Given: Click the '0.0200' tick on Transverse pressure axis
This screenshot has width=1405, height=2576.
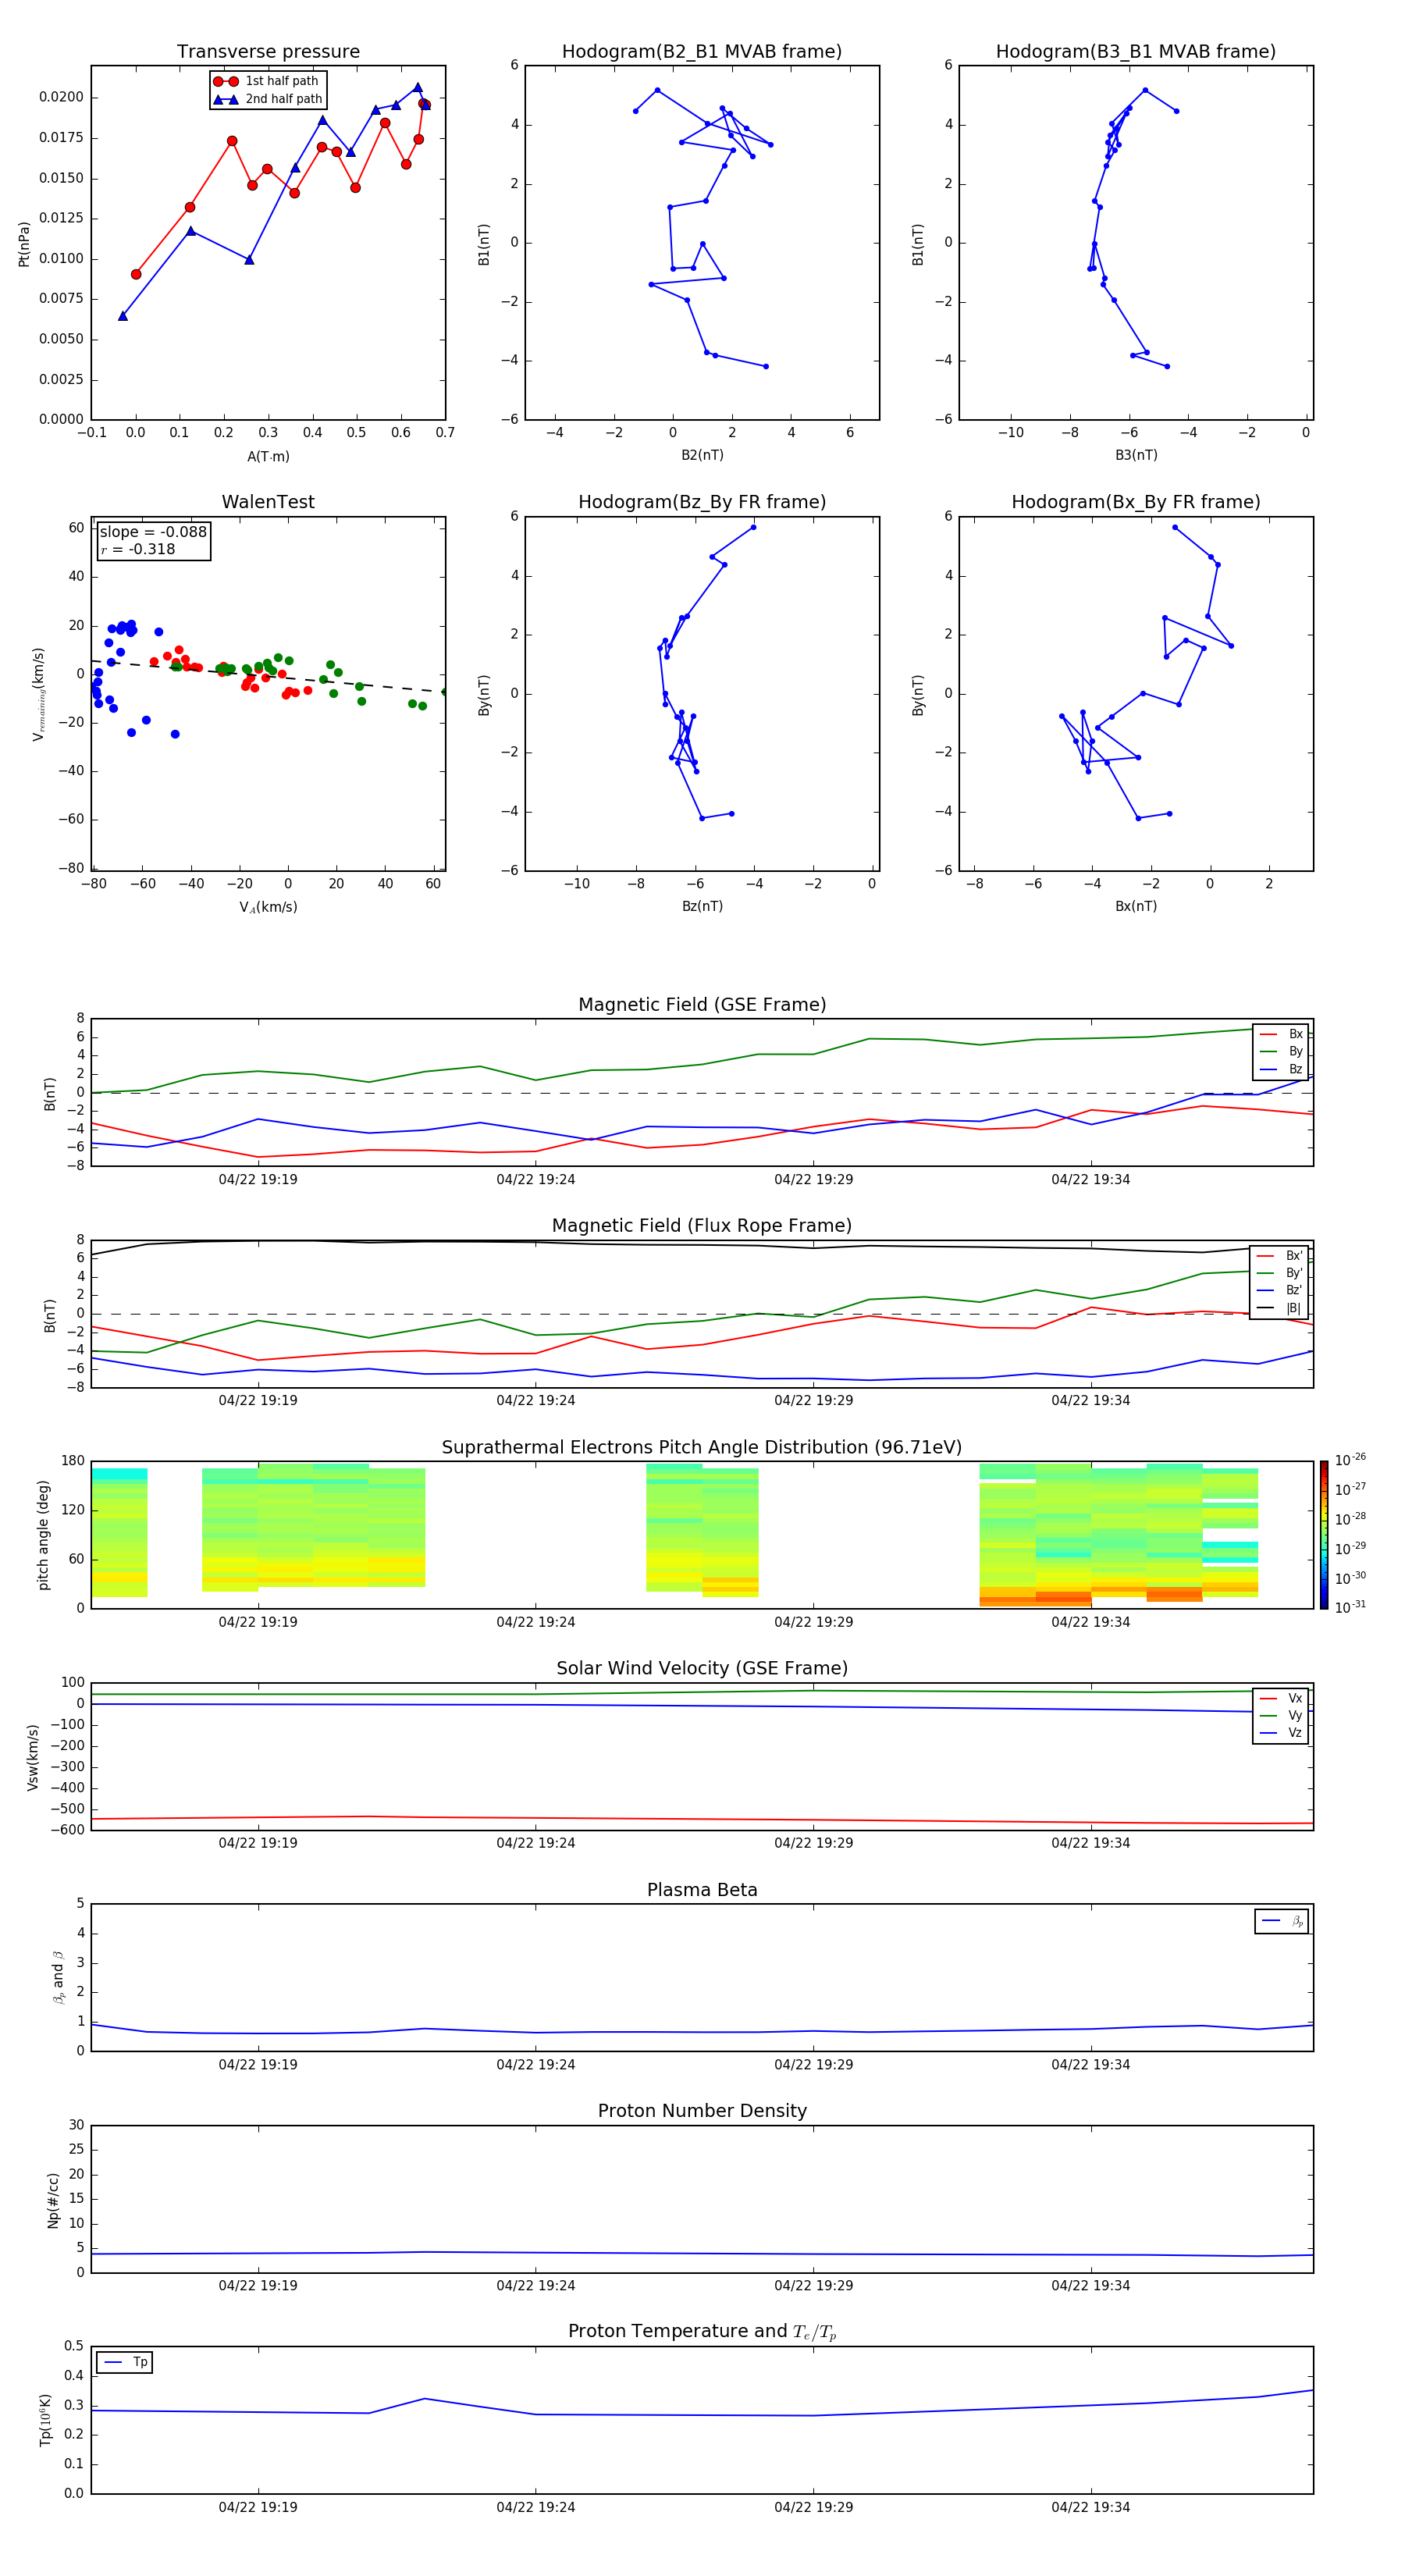Looking at the screenshot, I should coord(61,97).
